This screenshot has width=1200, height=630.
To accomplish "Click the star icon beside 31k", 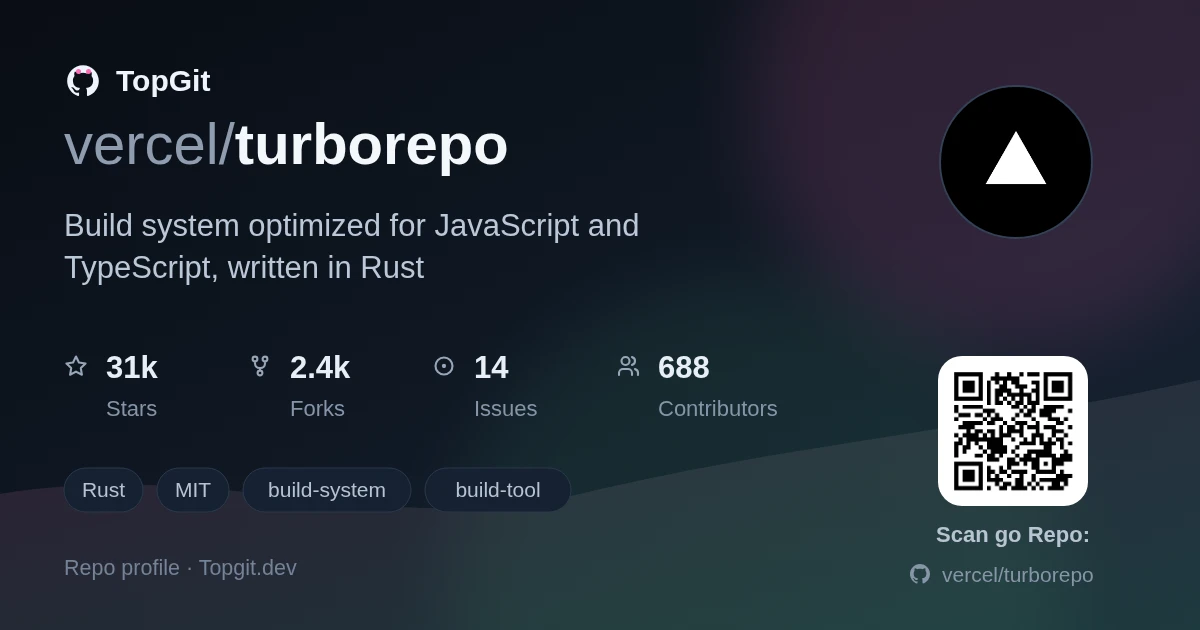I will pyautogui.click(x=76, y=366).
